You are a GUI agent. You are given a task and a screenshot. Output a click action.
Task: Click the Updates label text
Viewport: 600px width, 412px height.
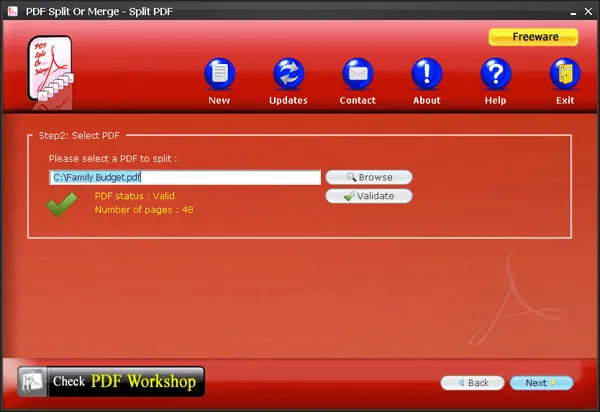coord(289,100)
